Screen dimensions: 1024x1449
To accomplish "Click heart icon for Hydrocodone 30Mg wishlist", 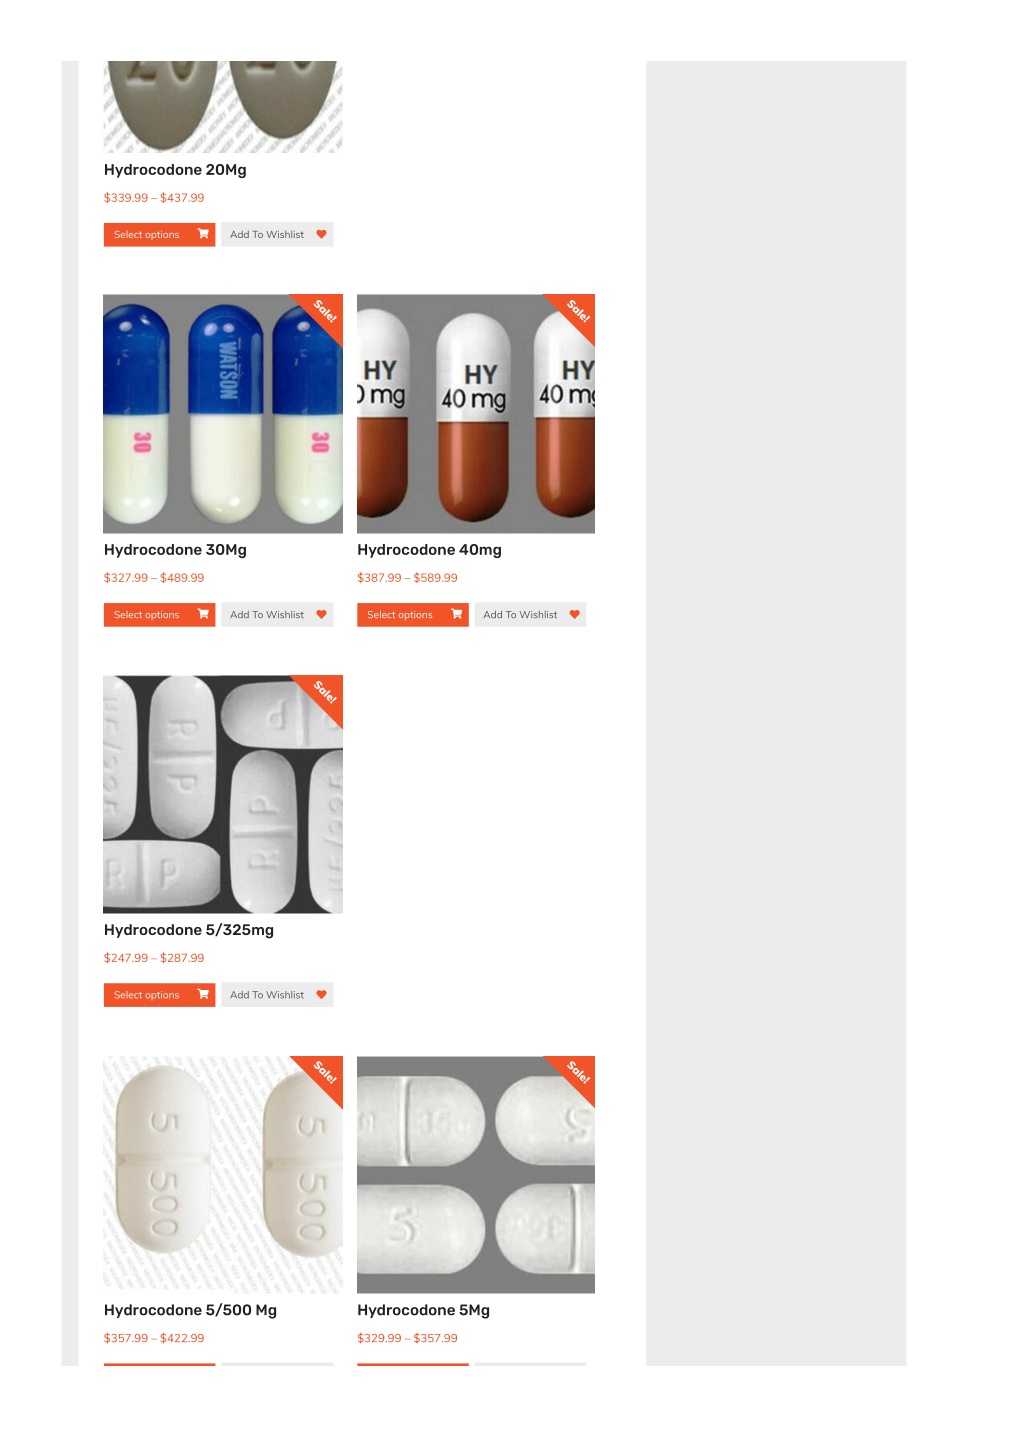I will point(321,614).
